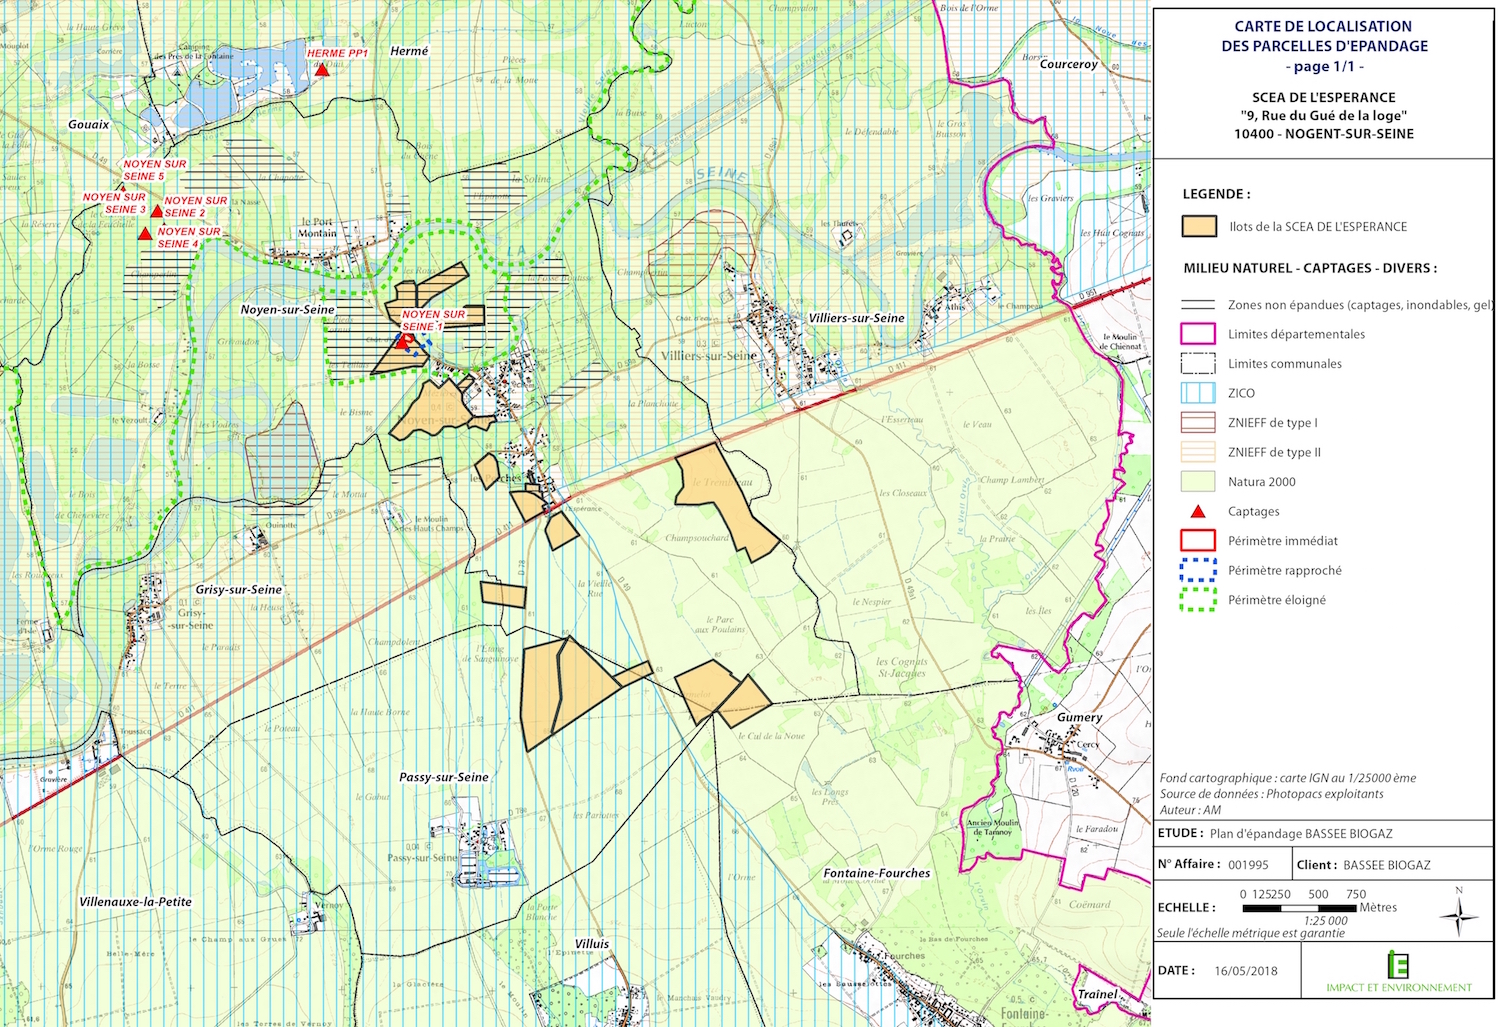
Task: Click the ZNIEFF de type II legend swatch
Action: [x=1198, y=452]
